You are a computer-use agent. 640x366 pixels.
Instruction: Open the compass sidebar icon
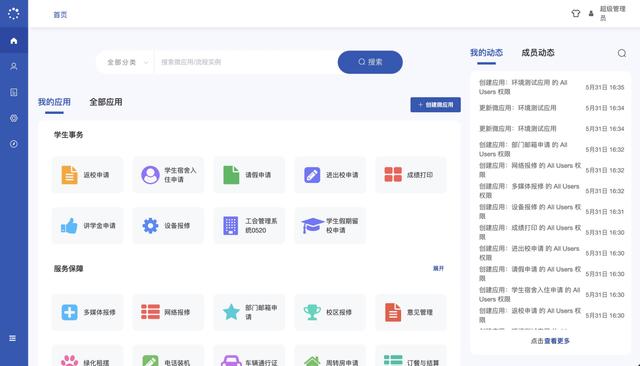pyautogui.click(x=14, y=144)
